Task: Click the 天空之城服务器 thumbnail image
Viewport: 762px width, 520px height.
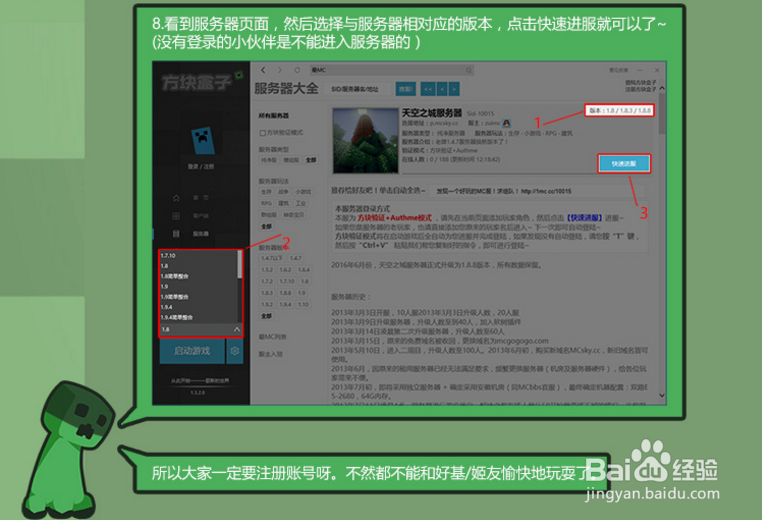Action: click(x=365, y=140)
